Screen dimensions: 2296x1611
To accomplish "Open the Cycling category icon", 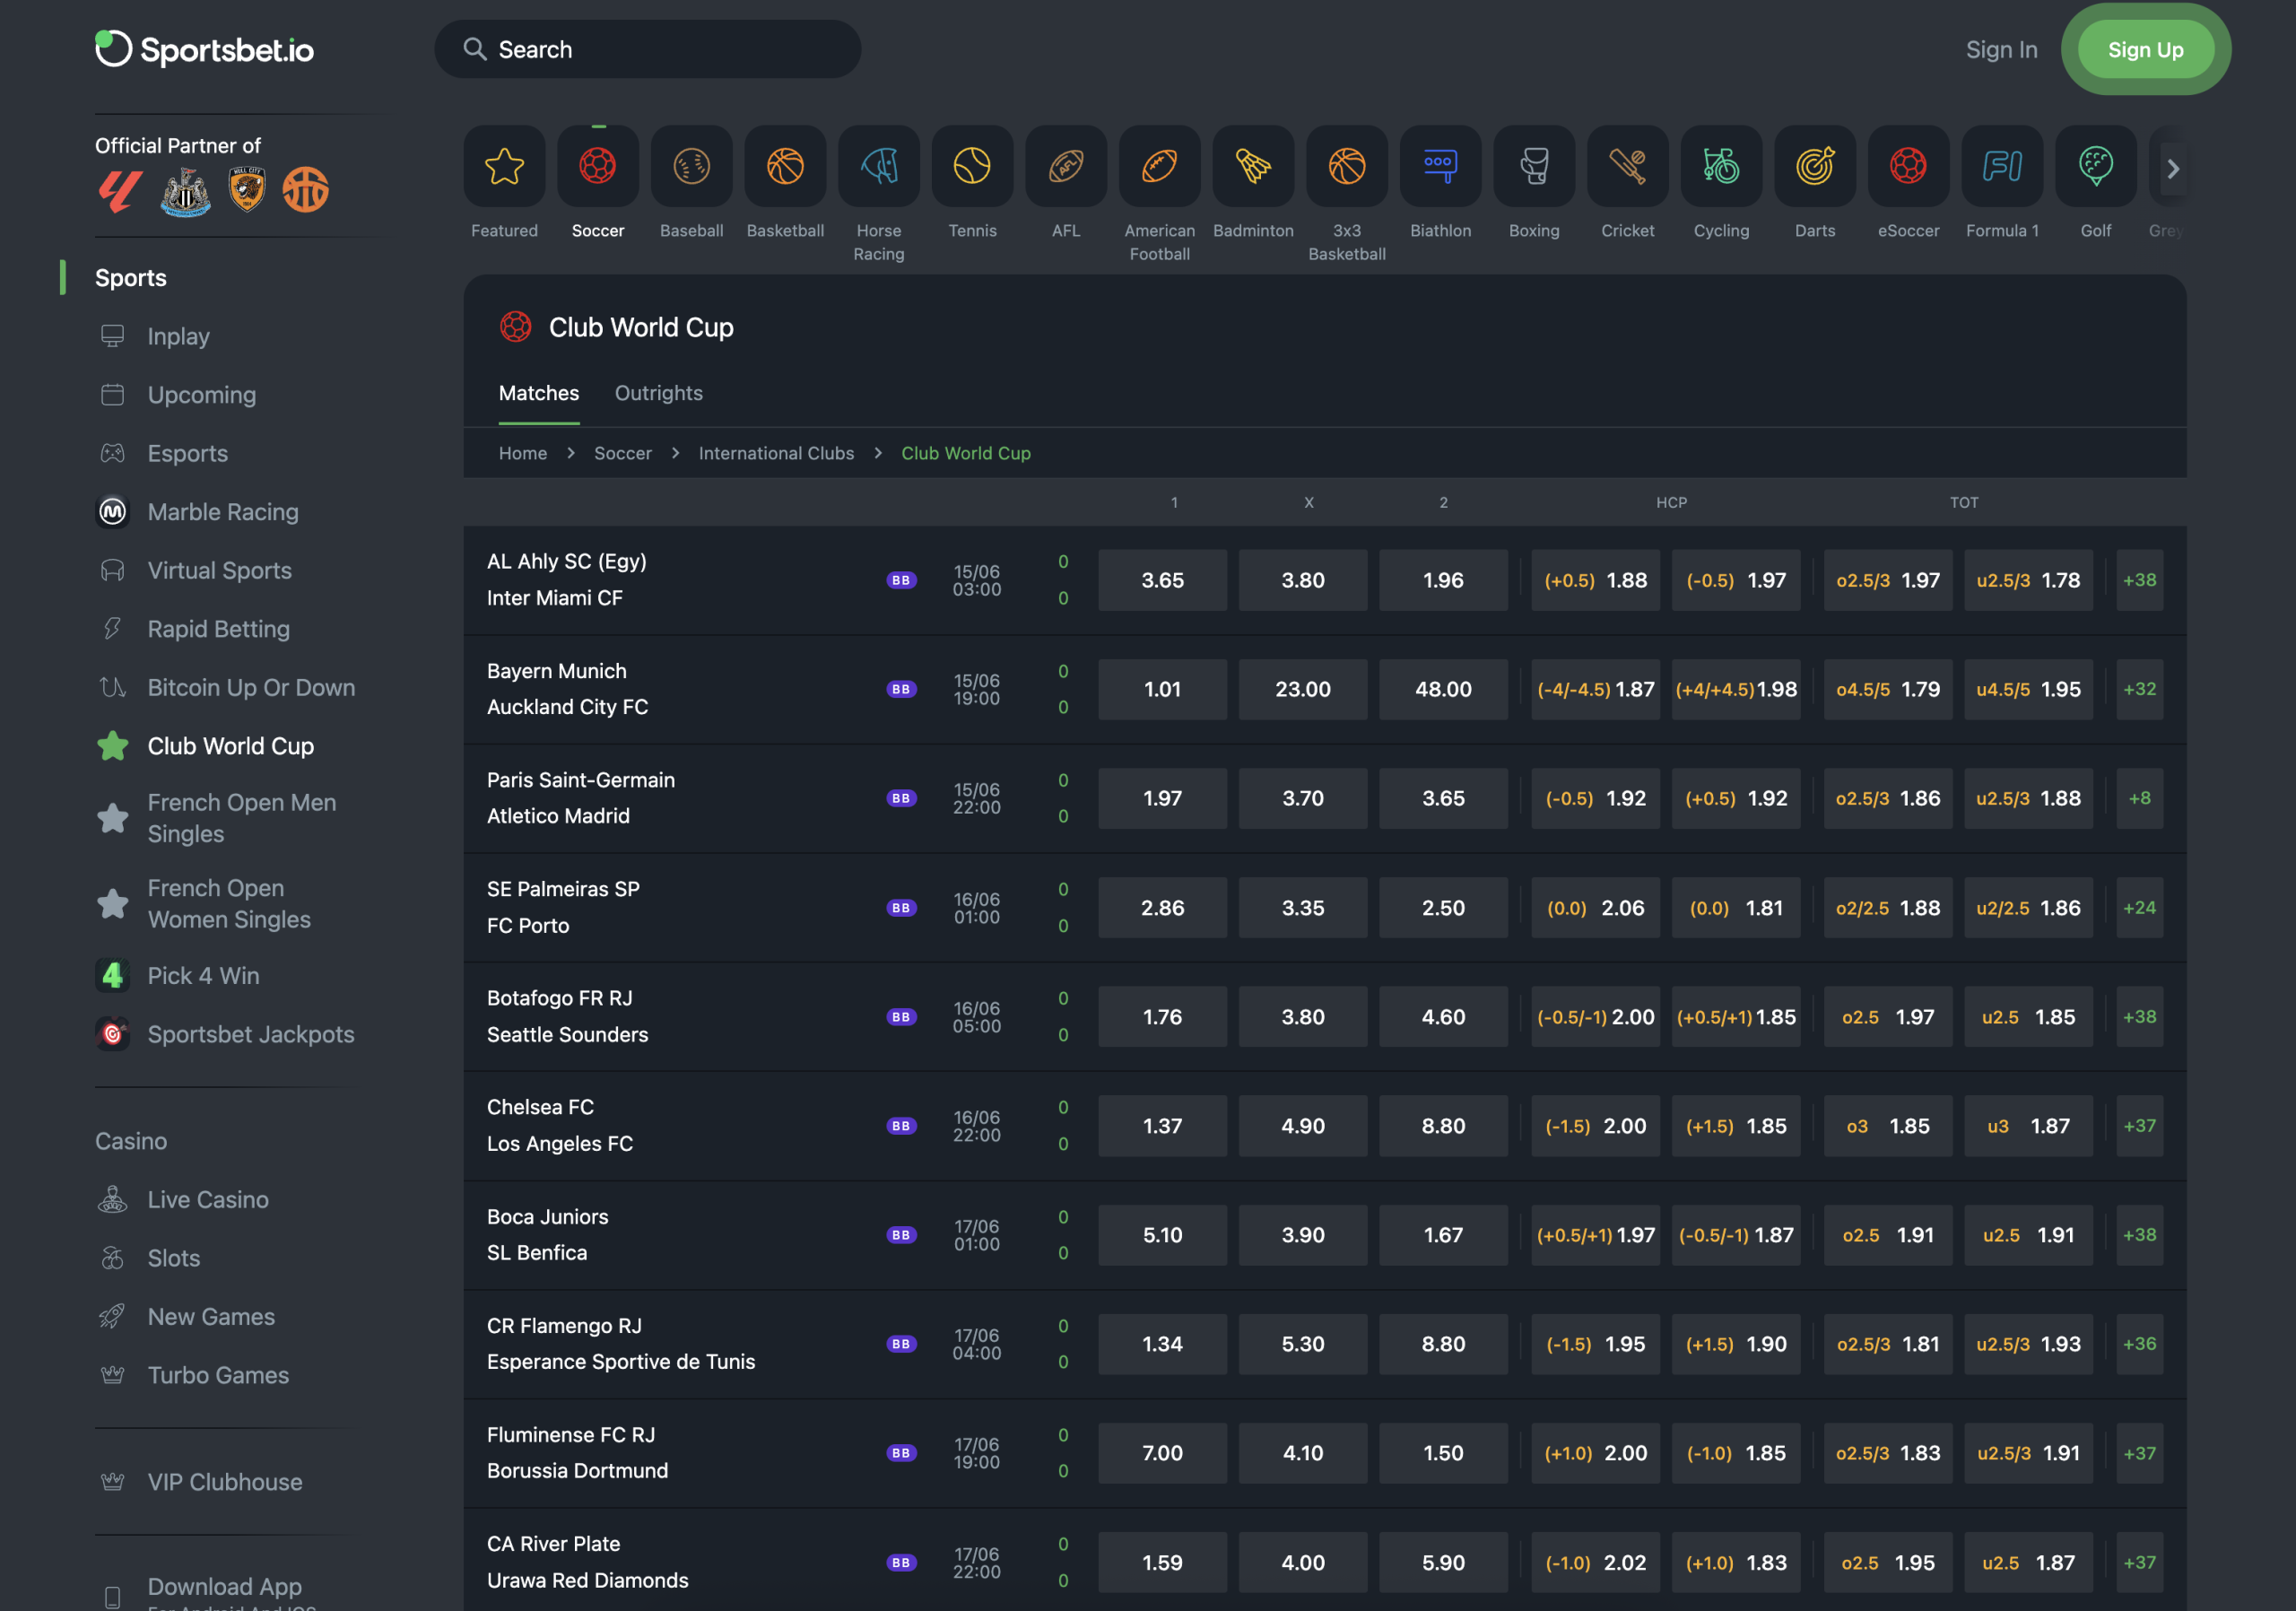I will click(x=1721, y=166).
